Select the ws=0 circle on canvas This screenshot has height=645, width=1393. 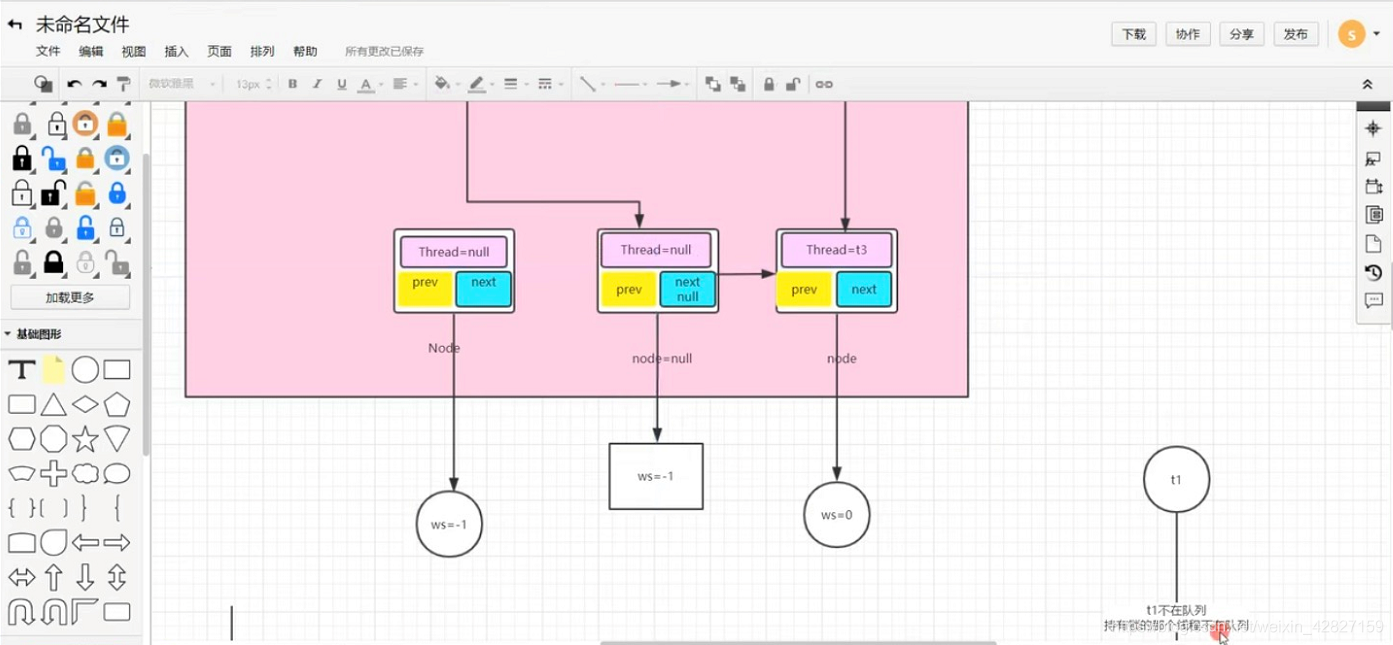837,515
